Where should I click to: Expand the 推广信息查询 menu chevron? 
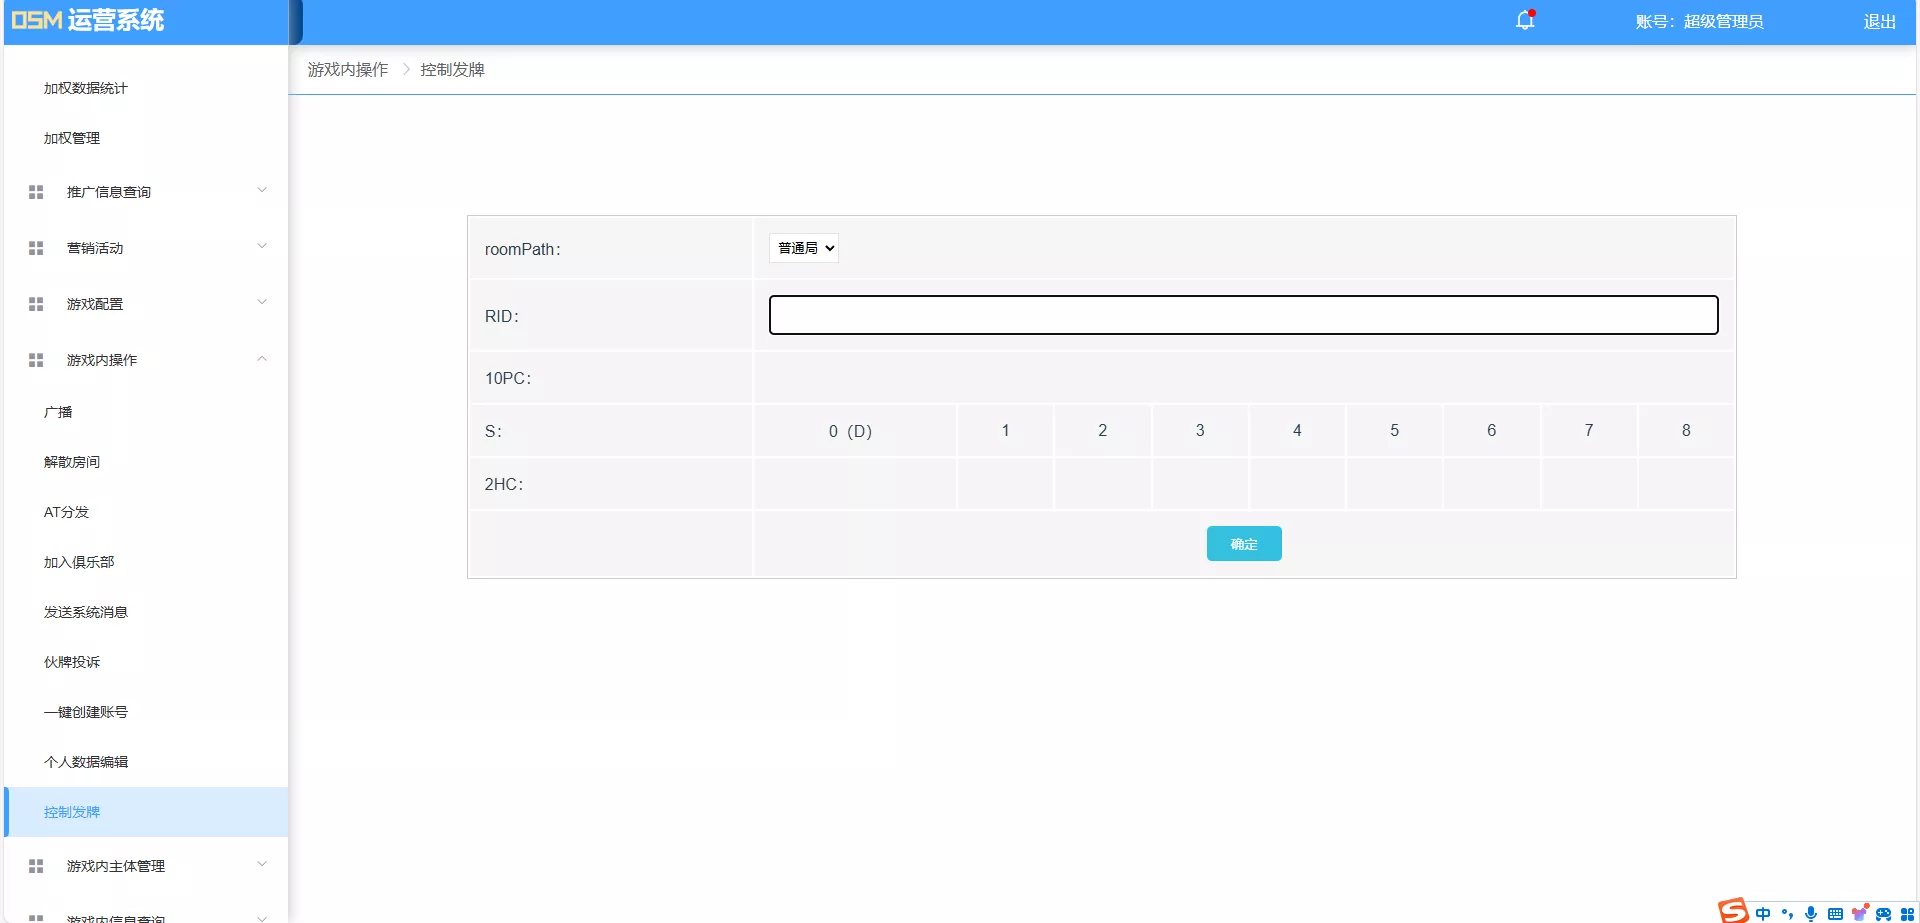tap(262, 190)
